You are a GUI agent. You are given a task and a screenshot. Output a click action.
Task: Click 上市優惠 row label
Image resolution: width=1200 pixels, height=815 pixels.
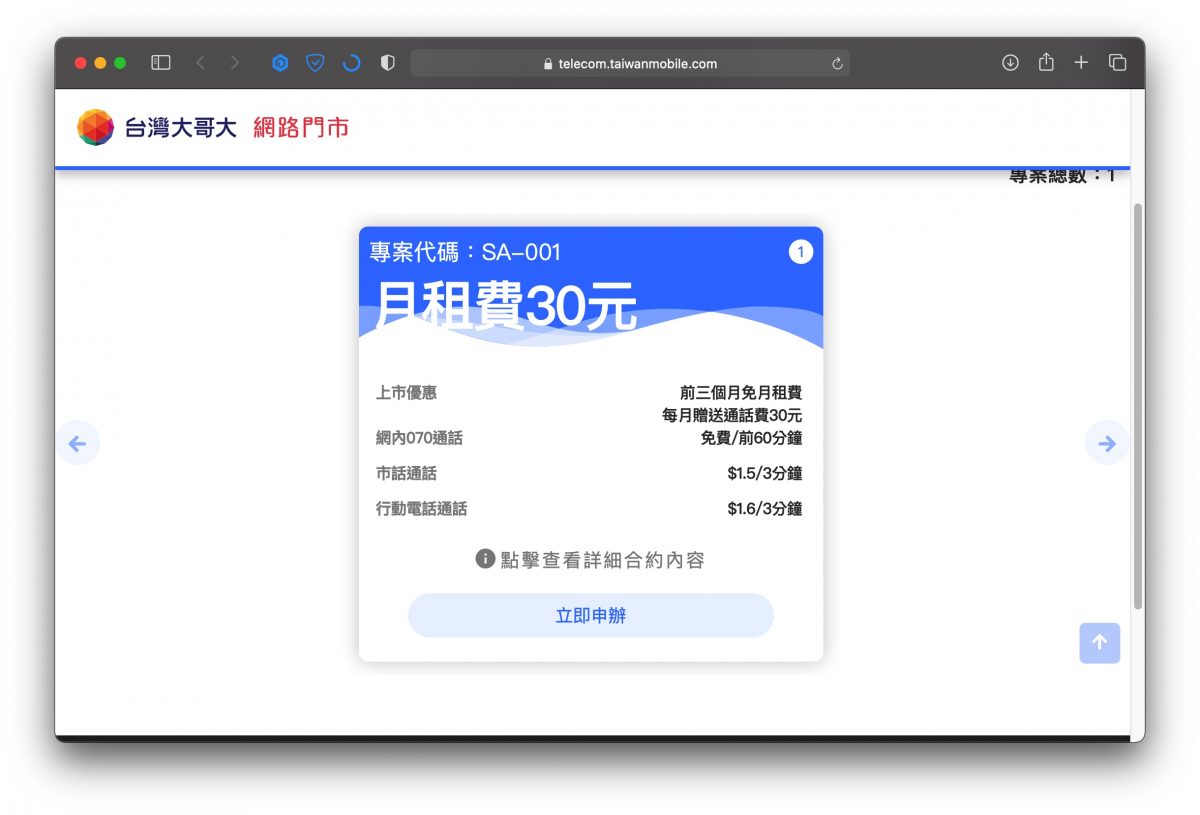click(406, 393)
